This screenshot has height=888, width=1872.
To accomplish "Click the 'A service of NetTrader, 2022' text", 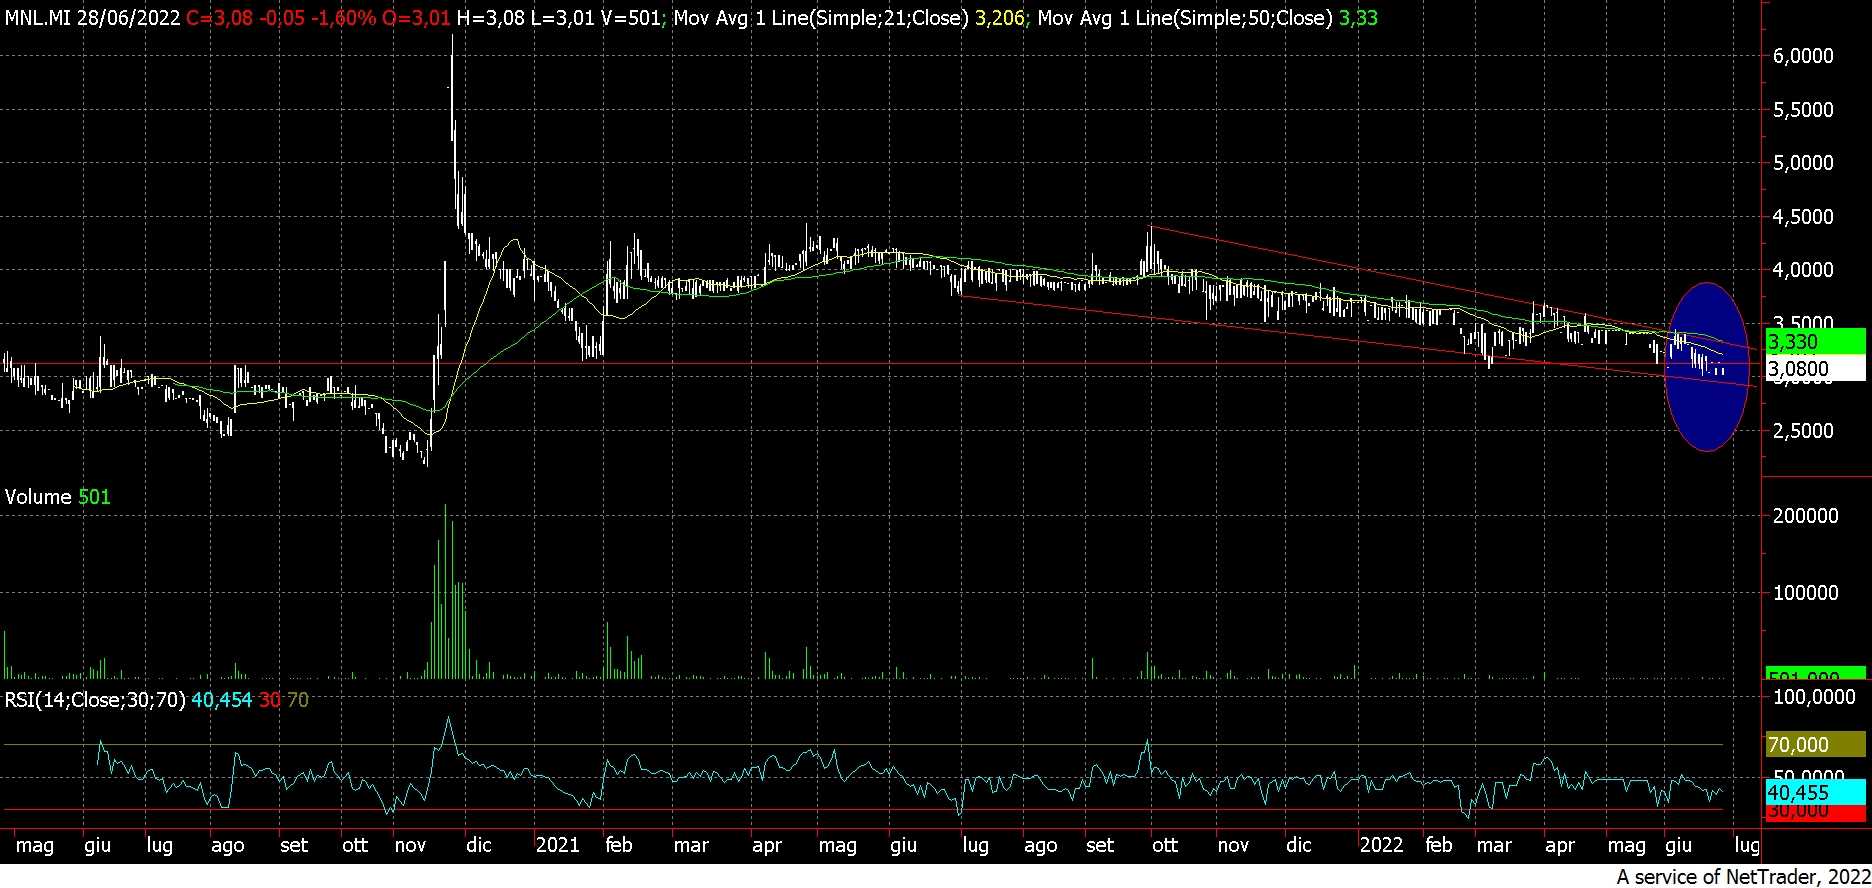I will pos(1741,877).
